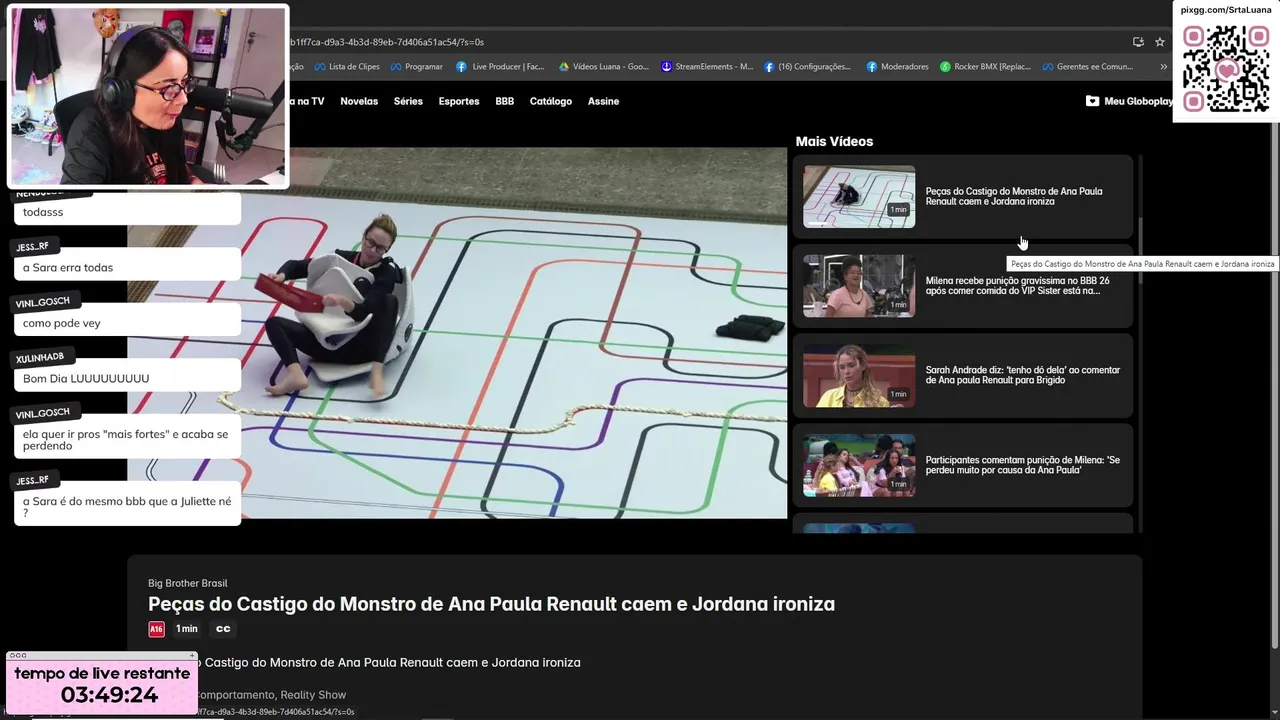Open the Live Producer Facebook bookmark
Viewport: 1280px width, 720px height.
(500, 67)
